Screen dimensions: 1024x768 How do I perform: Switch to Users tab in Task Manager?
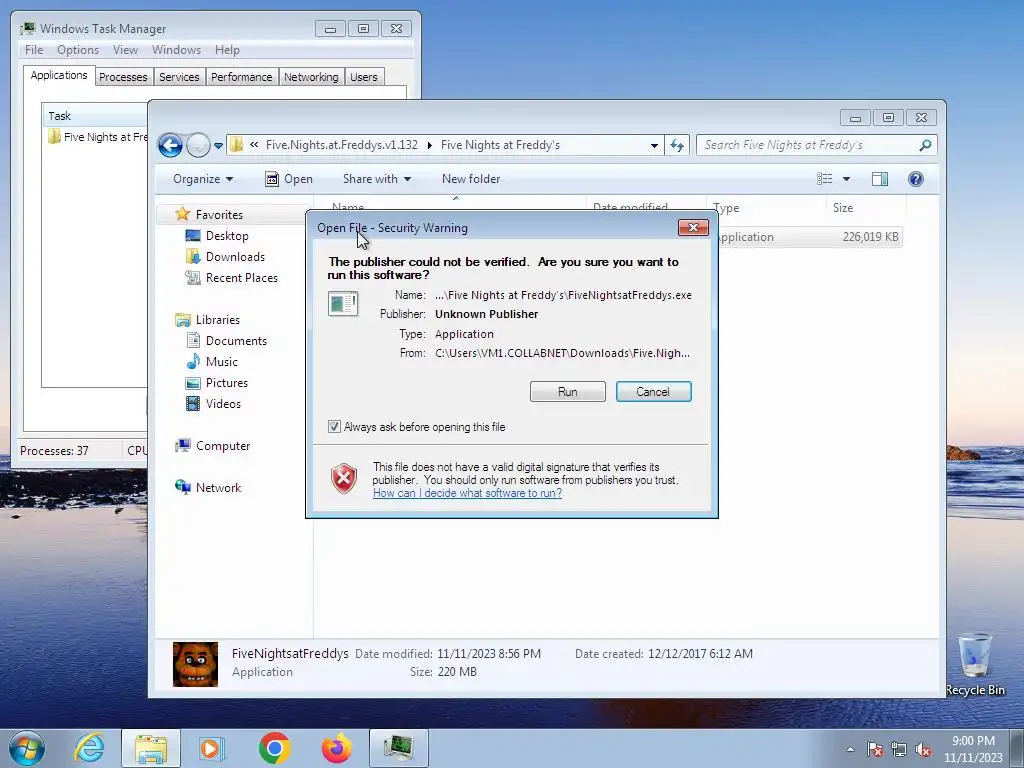[364, 77]
